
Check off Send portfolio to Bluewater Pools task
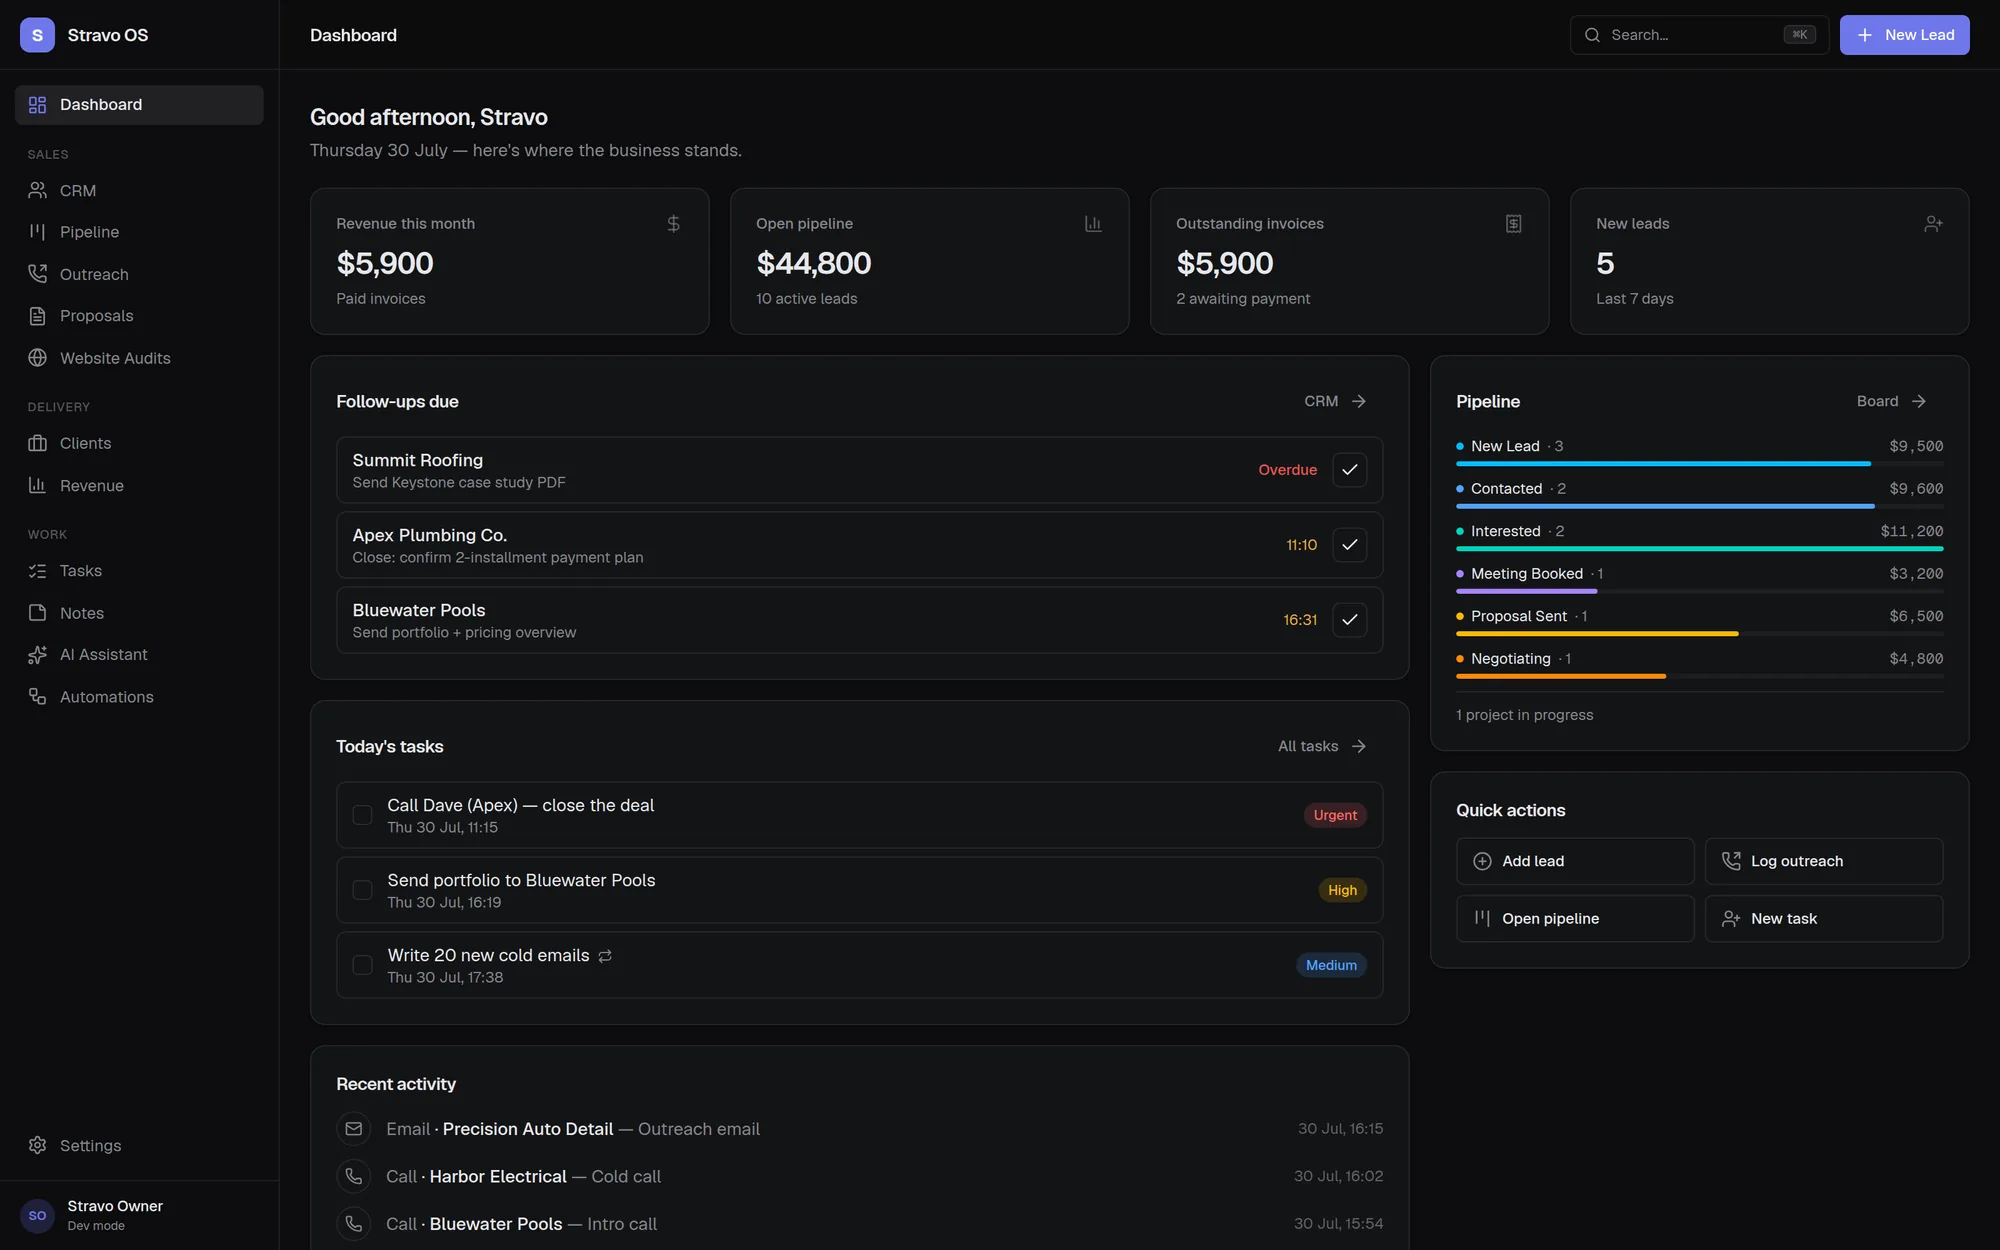[x=362, y=890]
